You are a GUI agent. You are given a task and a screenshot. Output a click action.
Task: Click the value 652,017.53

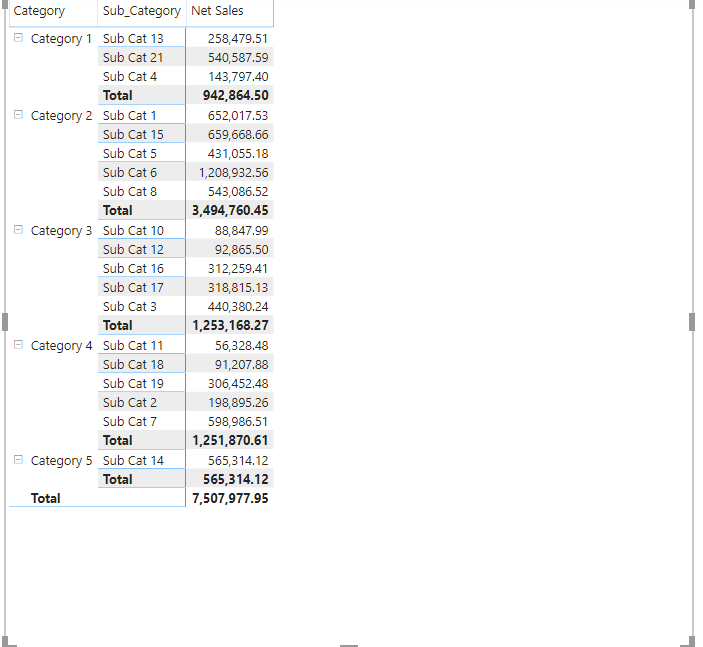click(x=238, y=116)
